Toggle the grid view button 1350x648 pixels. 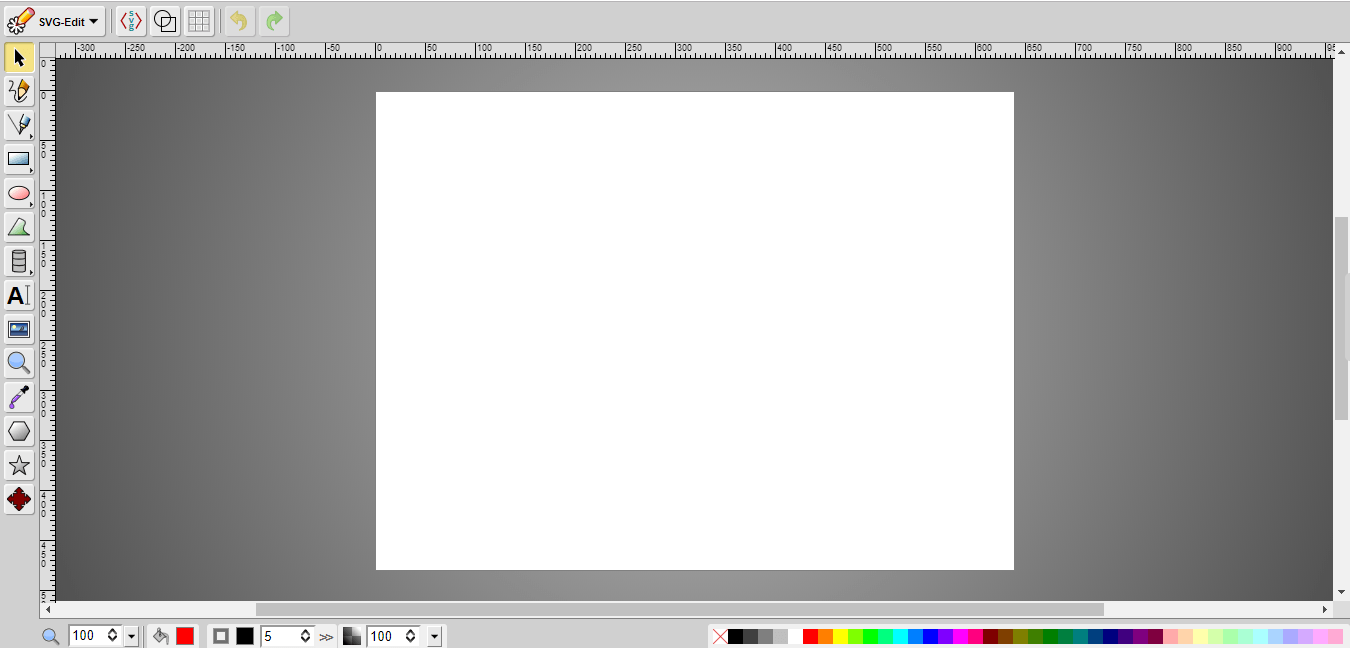click(199, 21)
